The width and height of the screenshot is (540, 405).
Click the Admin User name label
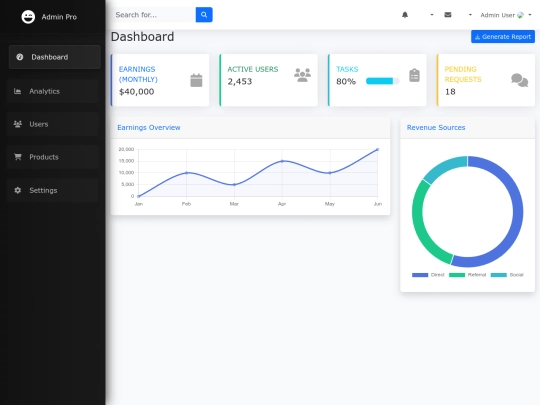click(497, 15)
